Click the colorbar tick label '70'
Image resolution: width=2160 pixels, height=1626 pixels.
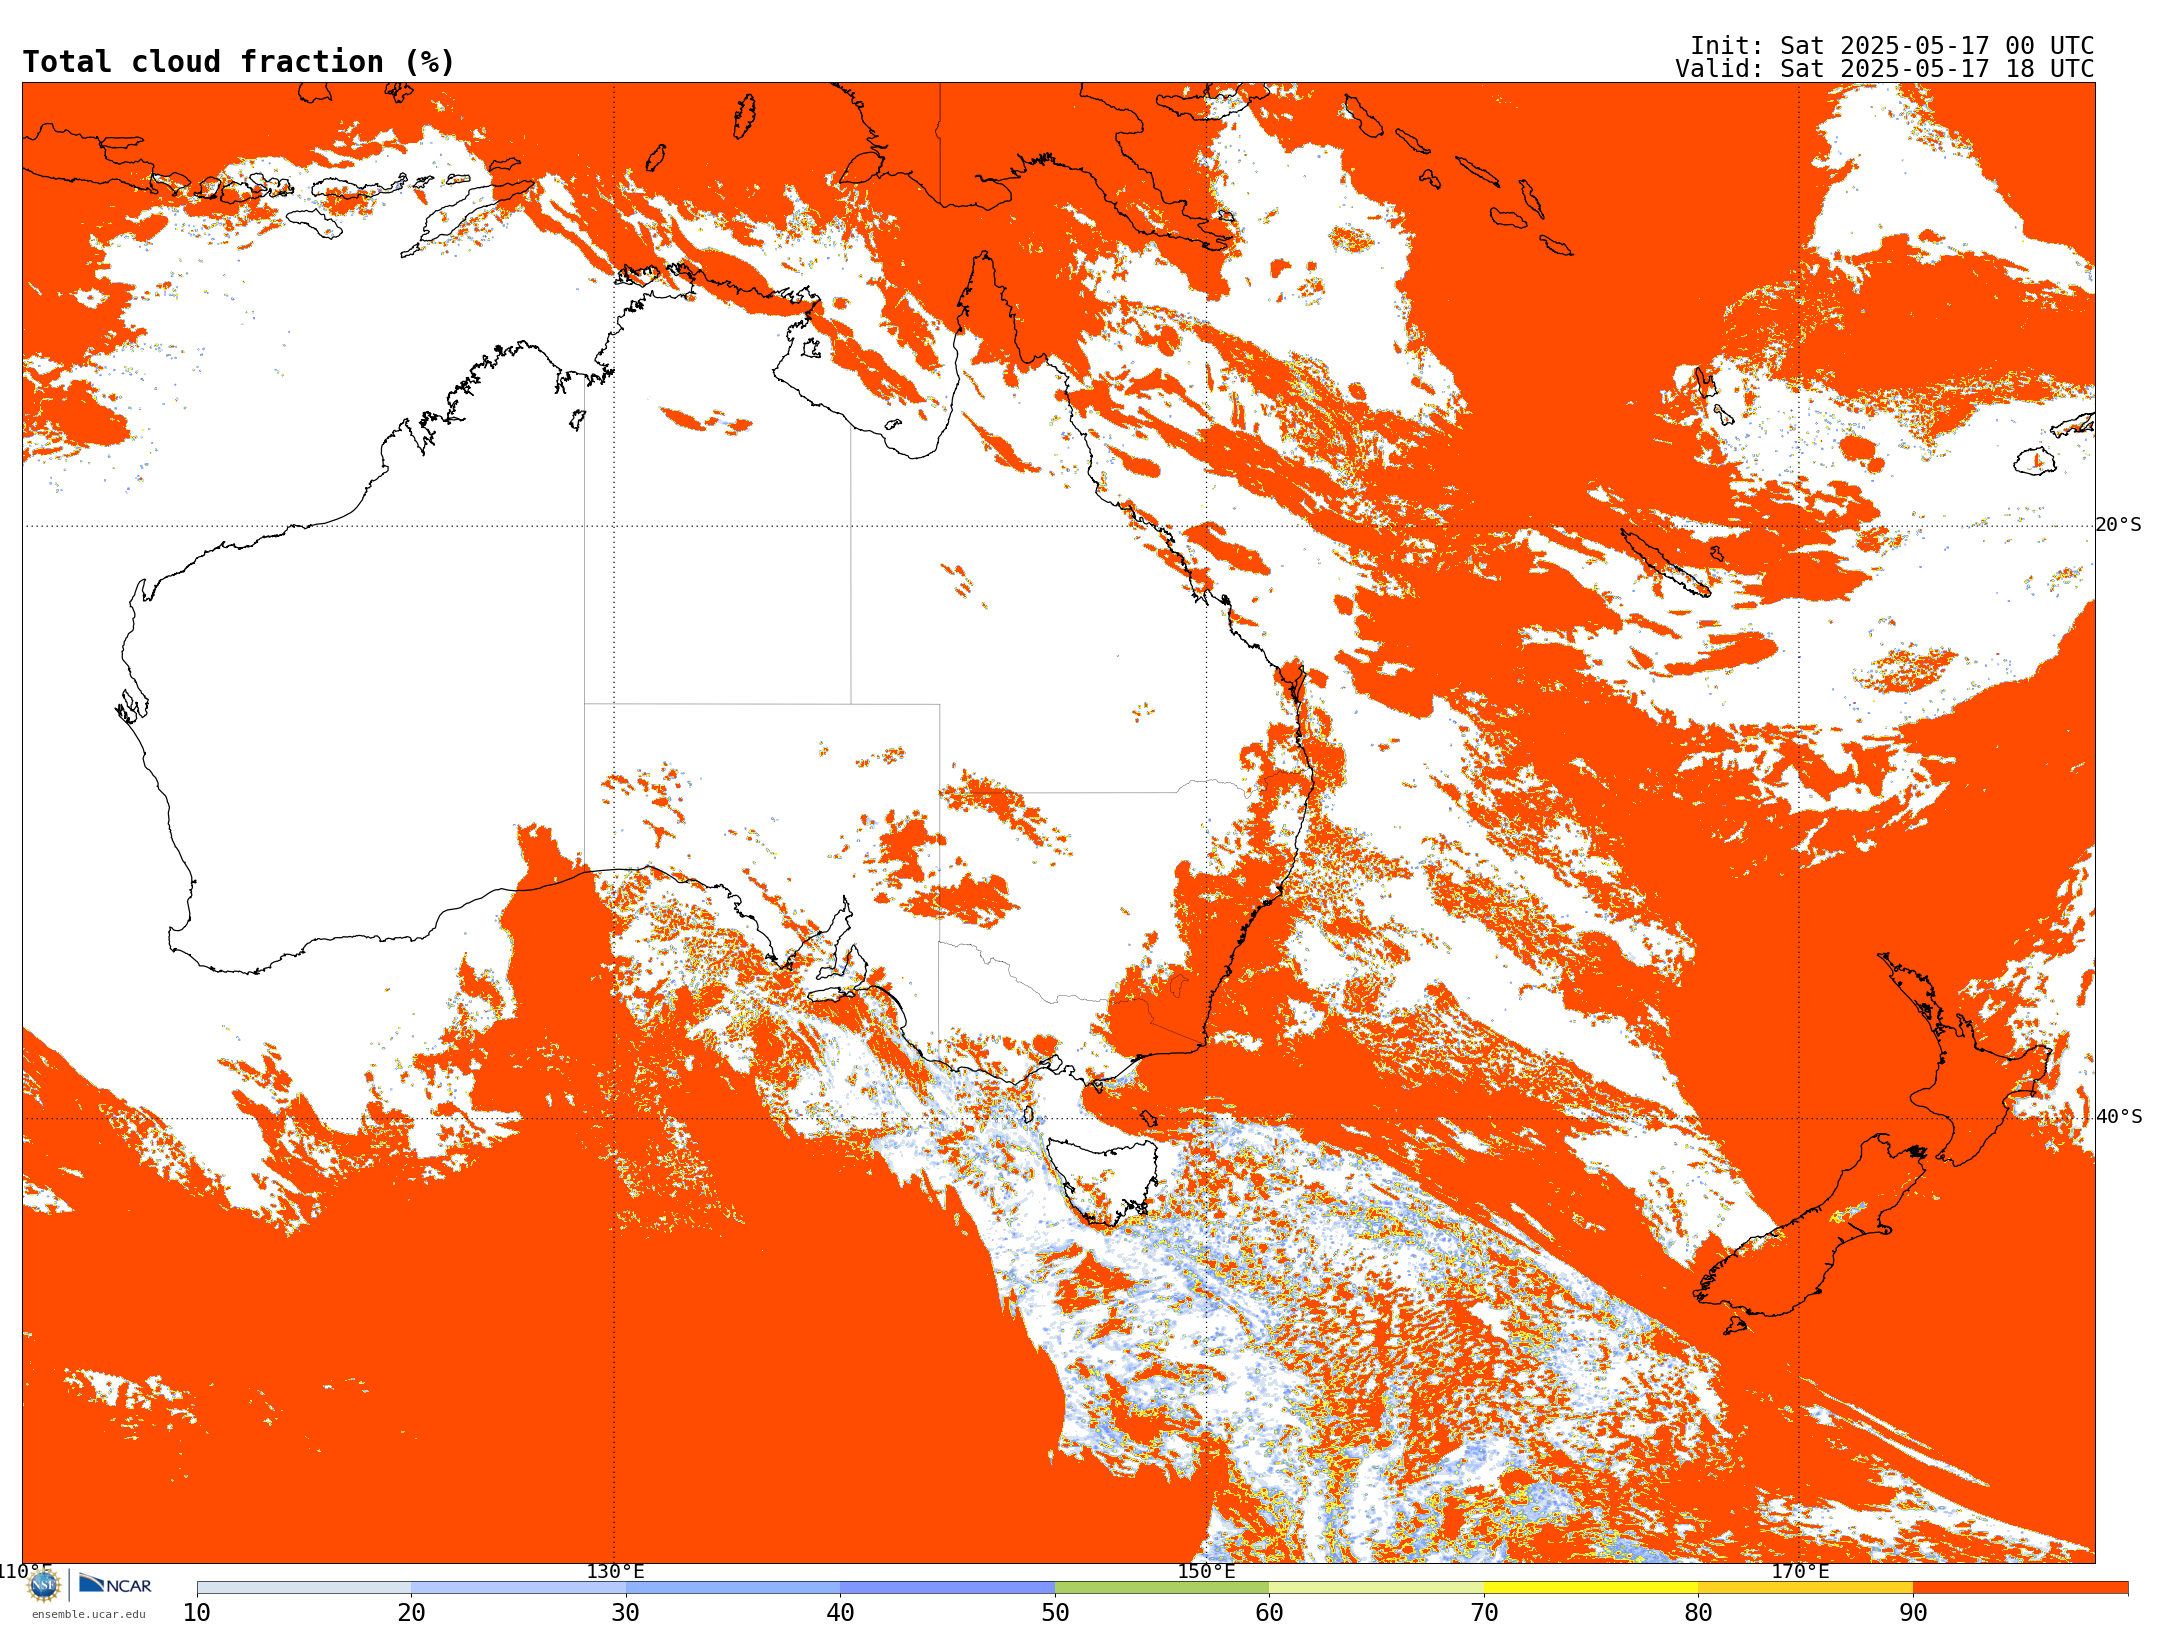click(x=1484, y=1612)
